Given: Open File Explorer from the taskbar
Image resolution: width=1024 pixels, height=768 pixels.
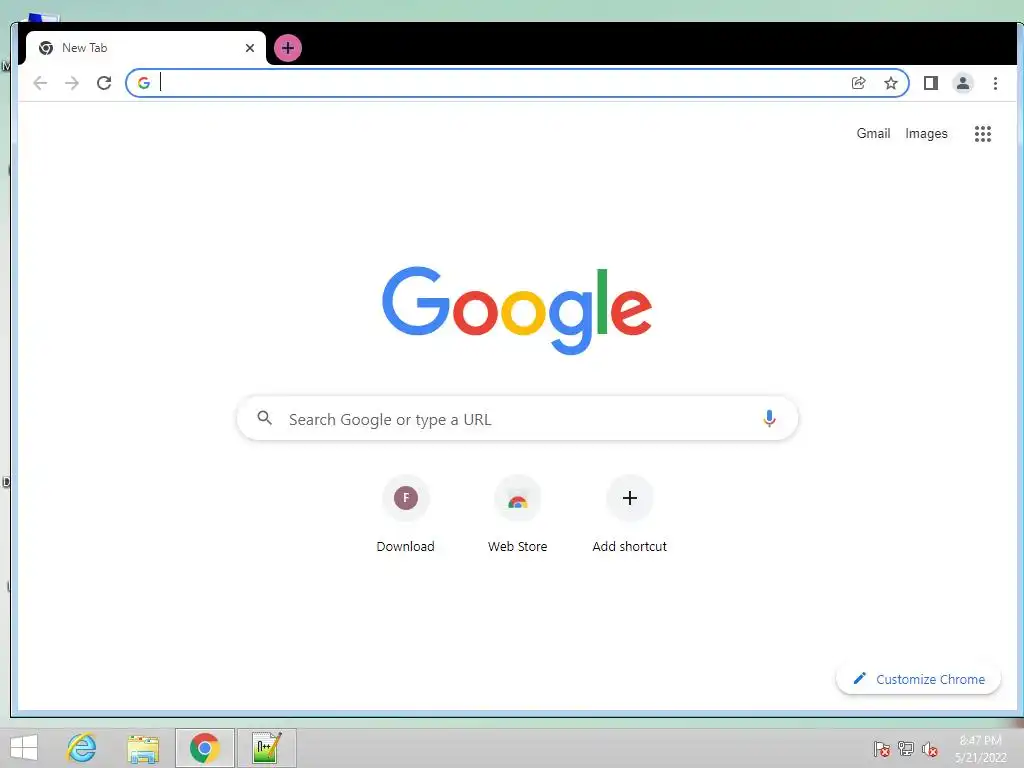Looking at the screenshot, I should tap(143, 748).
